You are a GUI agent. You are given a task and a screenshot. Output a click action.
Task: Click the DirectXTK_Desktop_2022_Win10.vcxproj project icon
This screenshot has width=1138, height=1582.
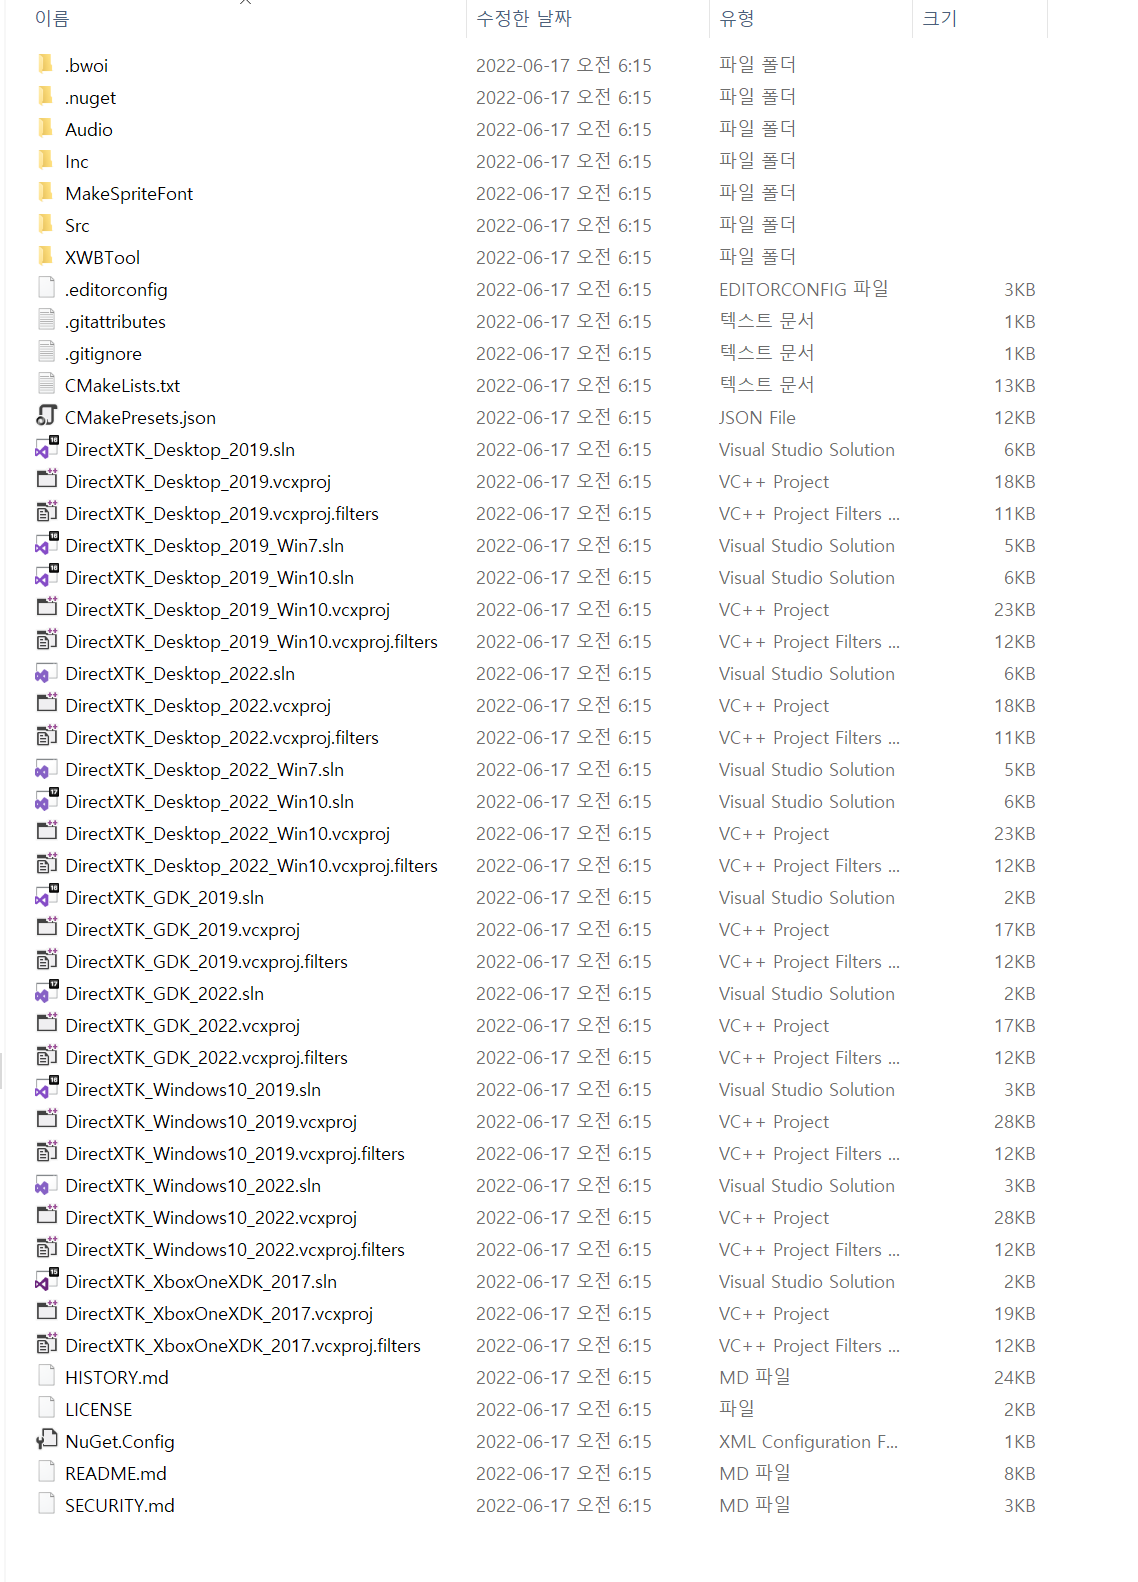[x=46, y=833]
